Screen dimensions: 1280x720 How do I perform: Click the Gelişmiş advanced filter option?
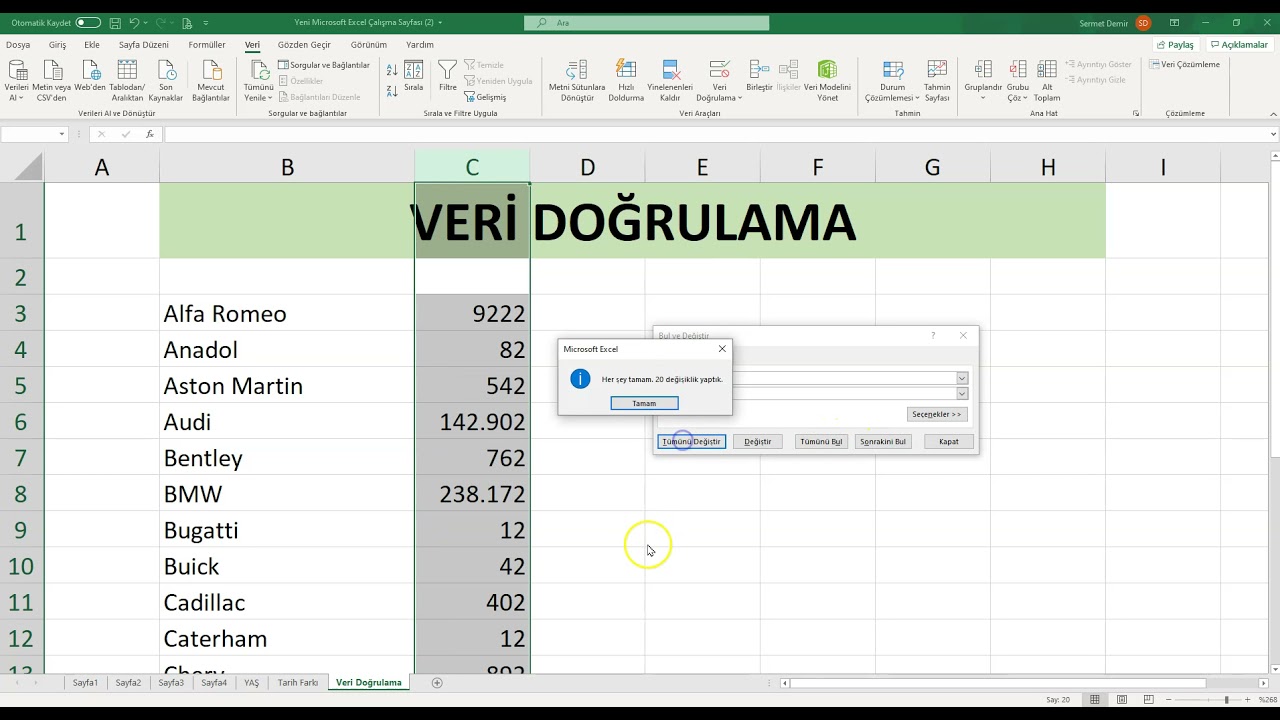pos(485,97)
